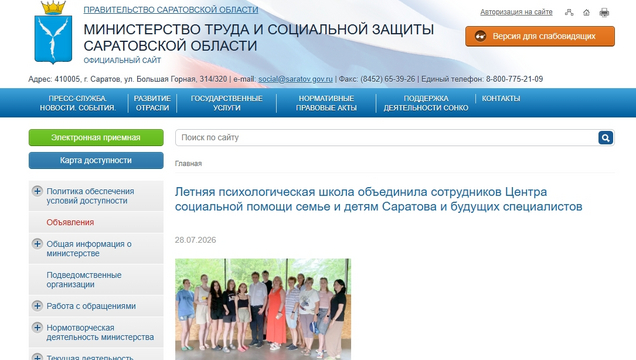This screenshot has width=636, height=360.
Task: Open the group photo thumbnail
Action: (263, 309)
